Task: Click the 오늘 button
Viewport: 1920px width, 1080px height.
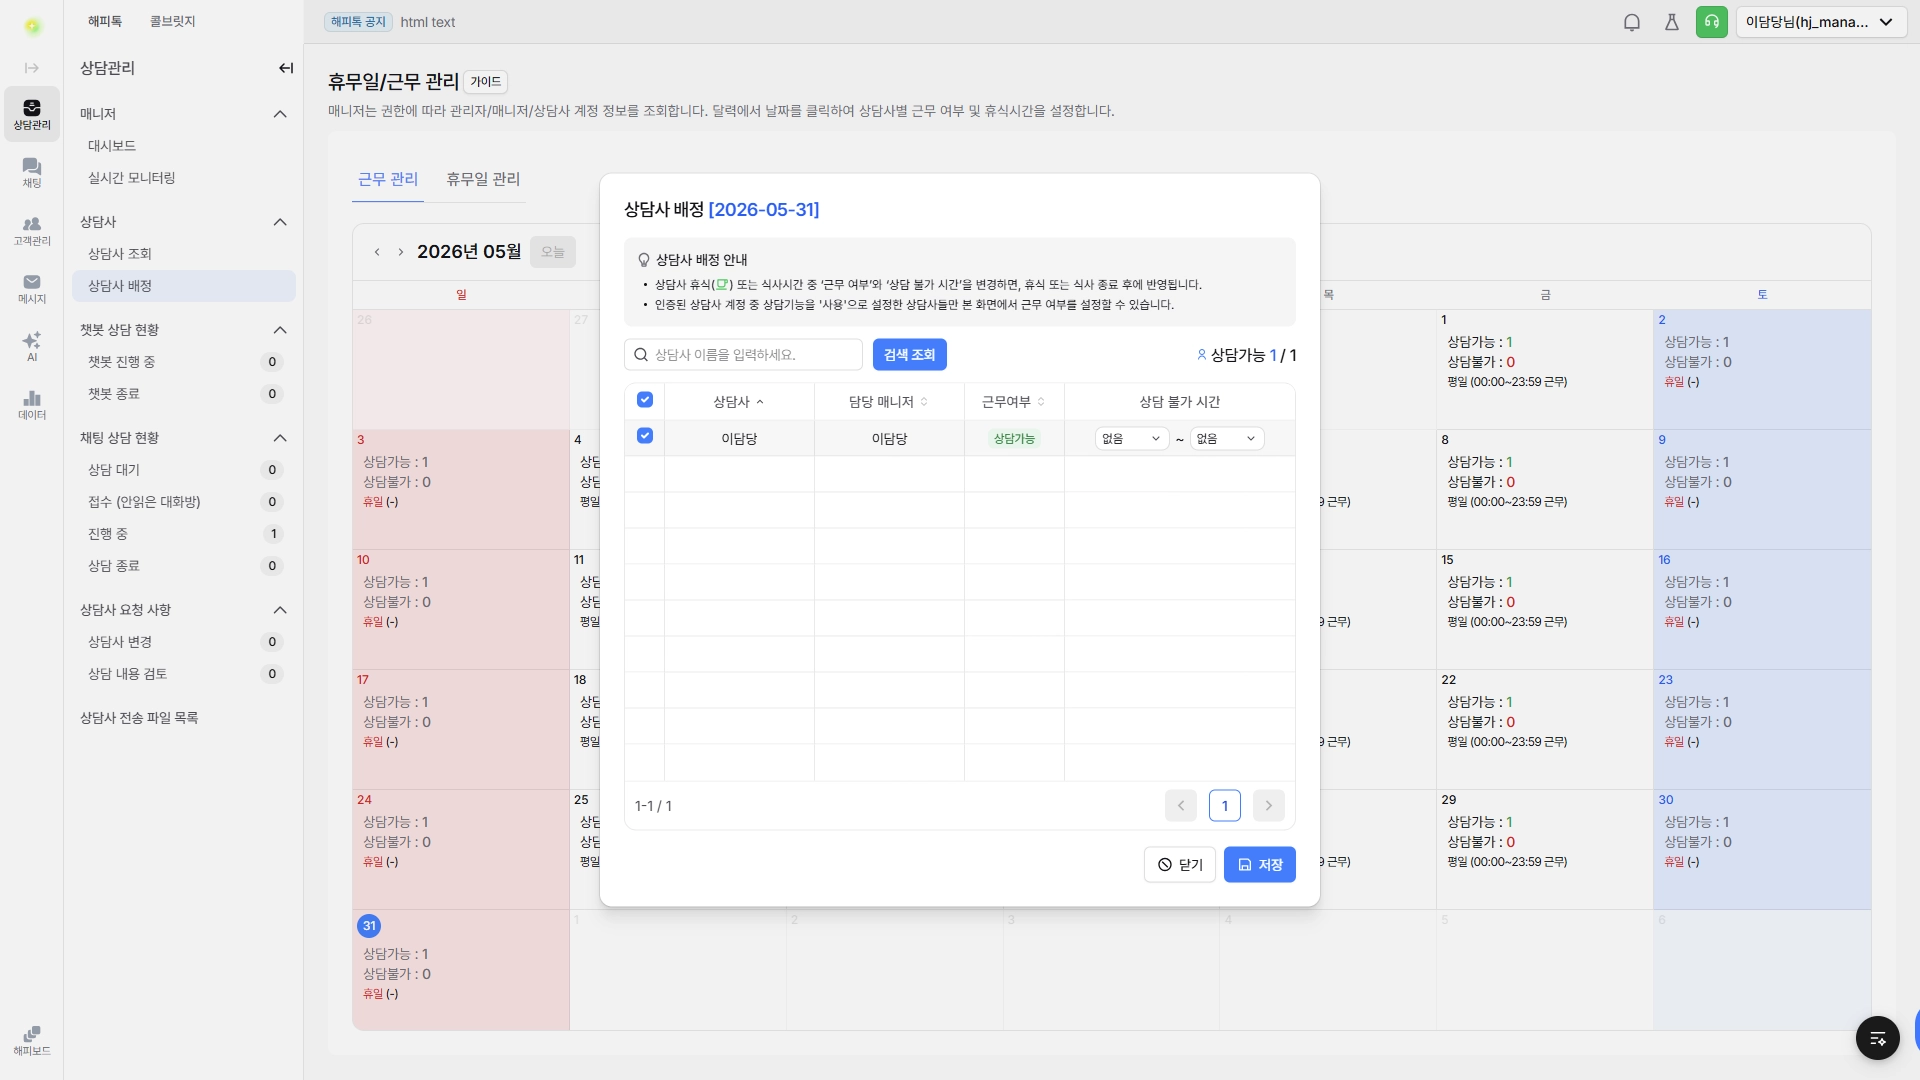Action: point(553,252)
